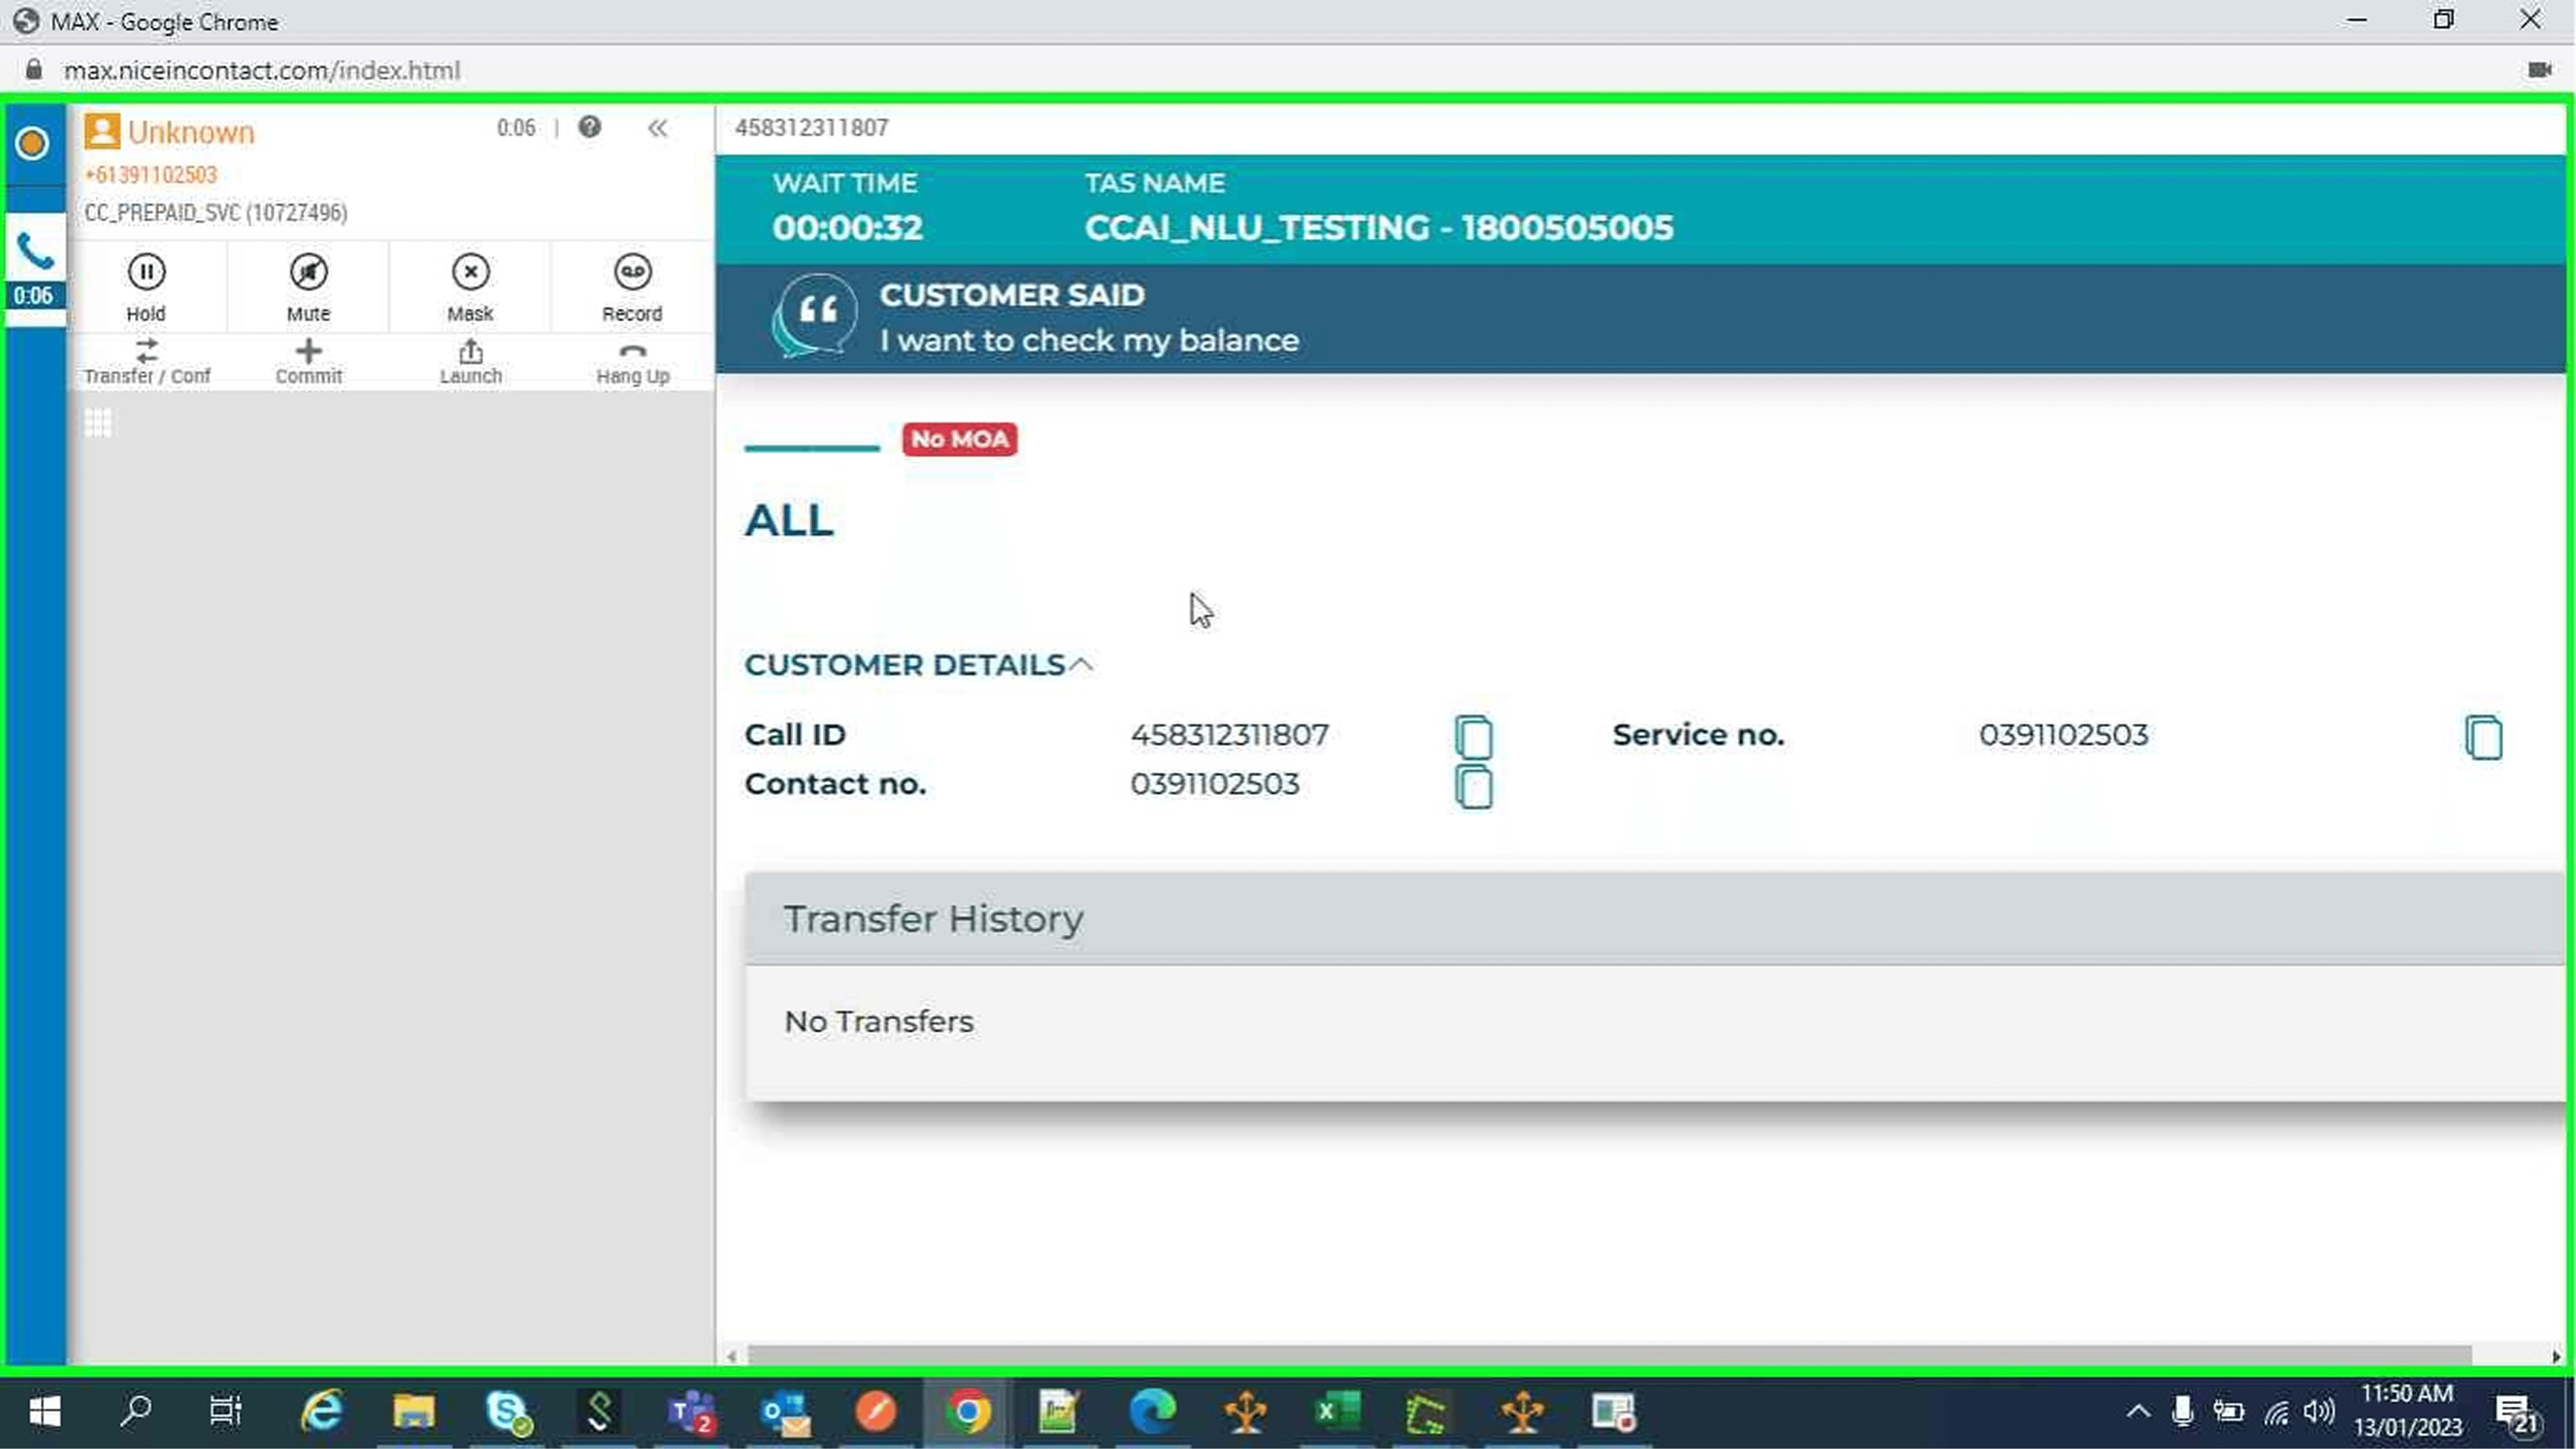The width and height of the screenshot is (2576, 1449).
Task: Open the agent status indicator dropdown
Action: click(32, 143)
